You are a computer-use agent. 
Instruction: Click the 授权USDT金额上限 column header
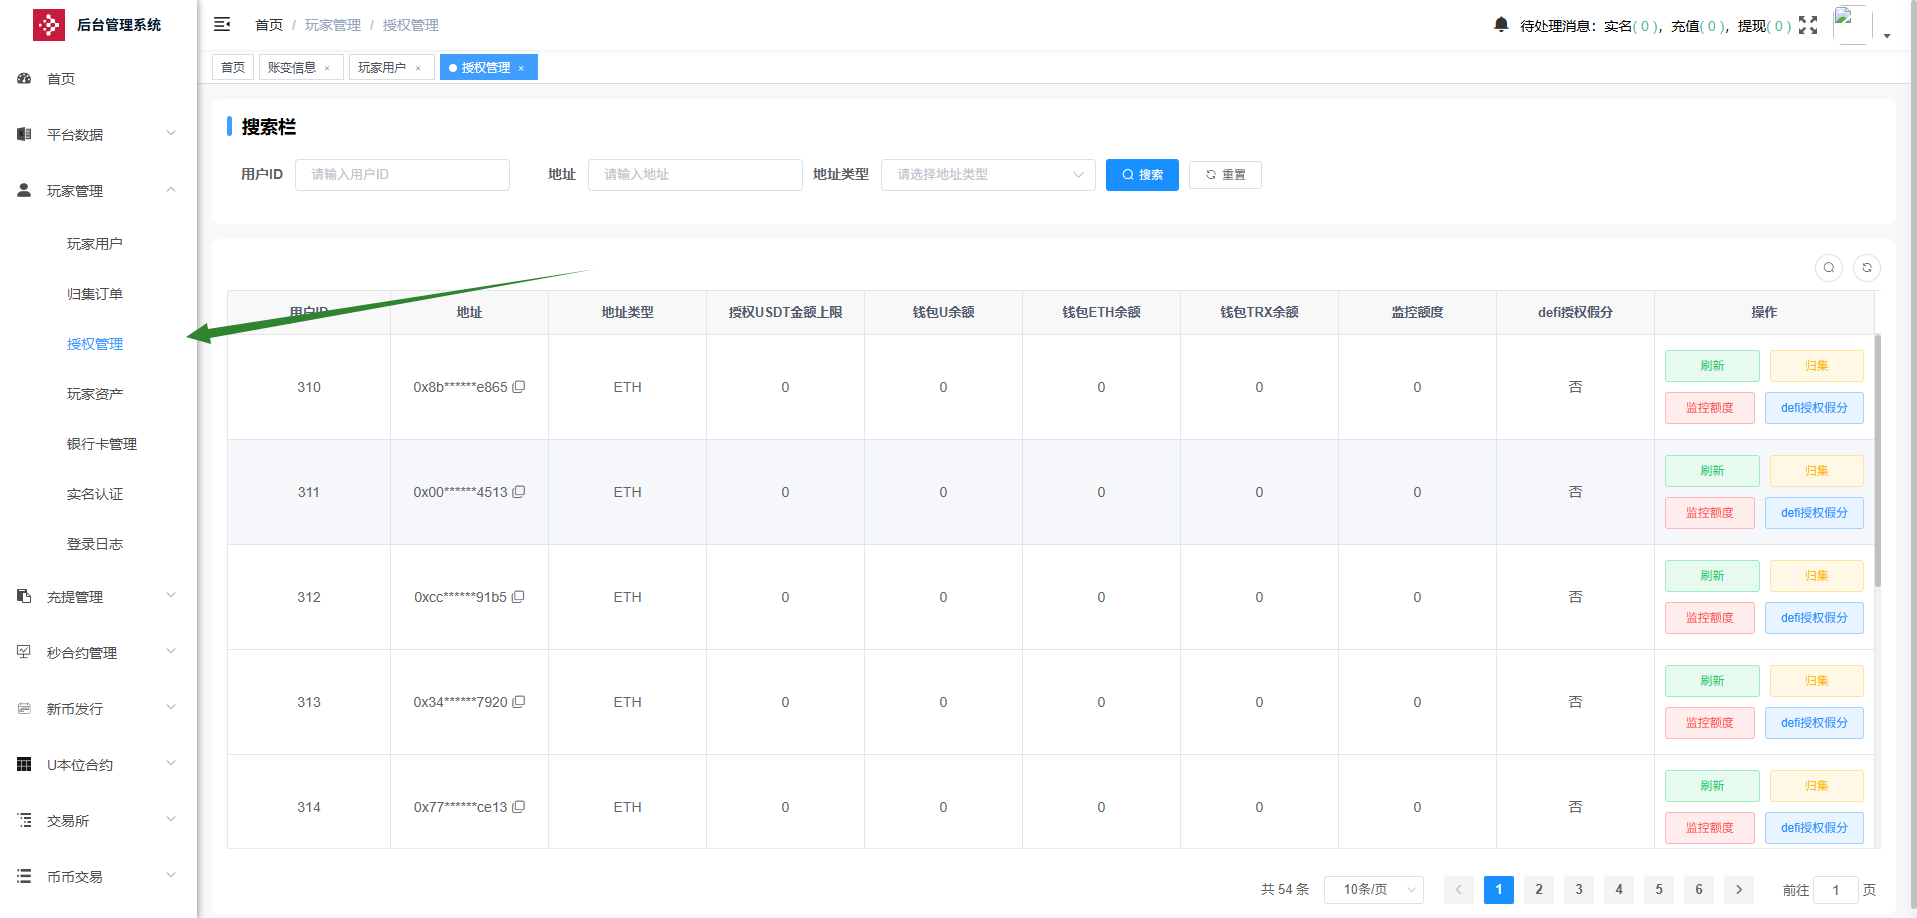click(785, 312)
